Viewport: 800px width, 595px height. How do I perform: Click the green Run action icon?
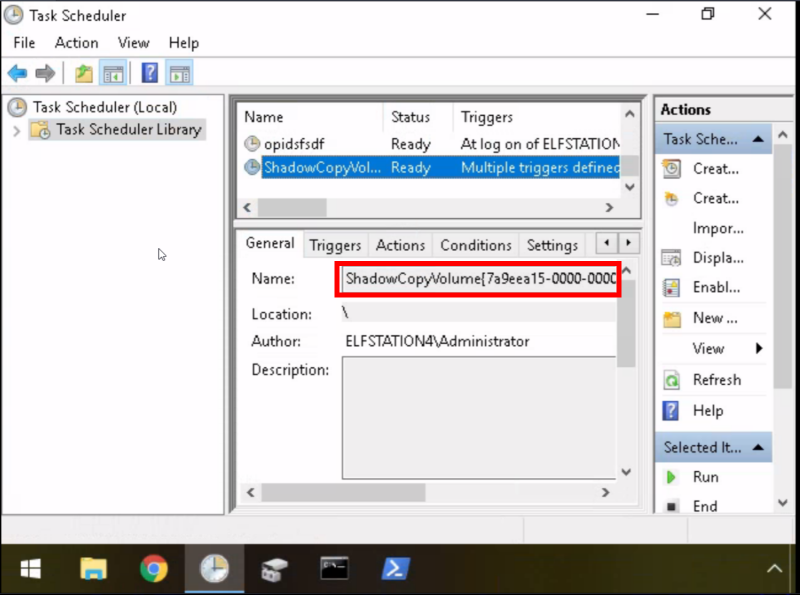click(x=672, y=478)
